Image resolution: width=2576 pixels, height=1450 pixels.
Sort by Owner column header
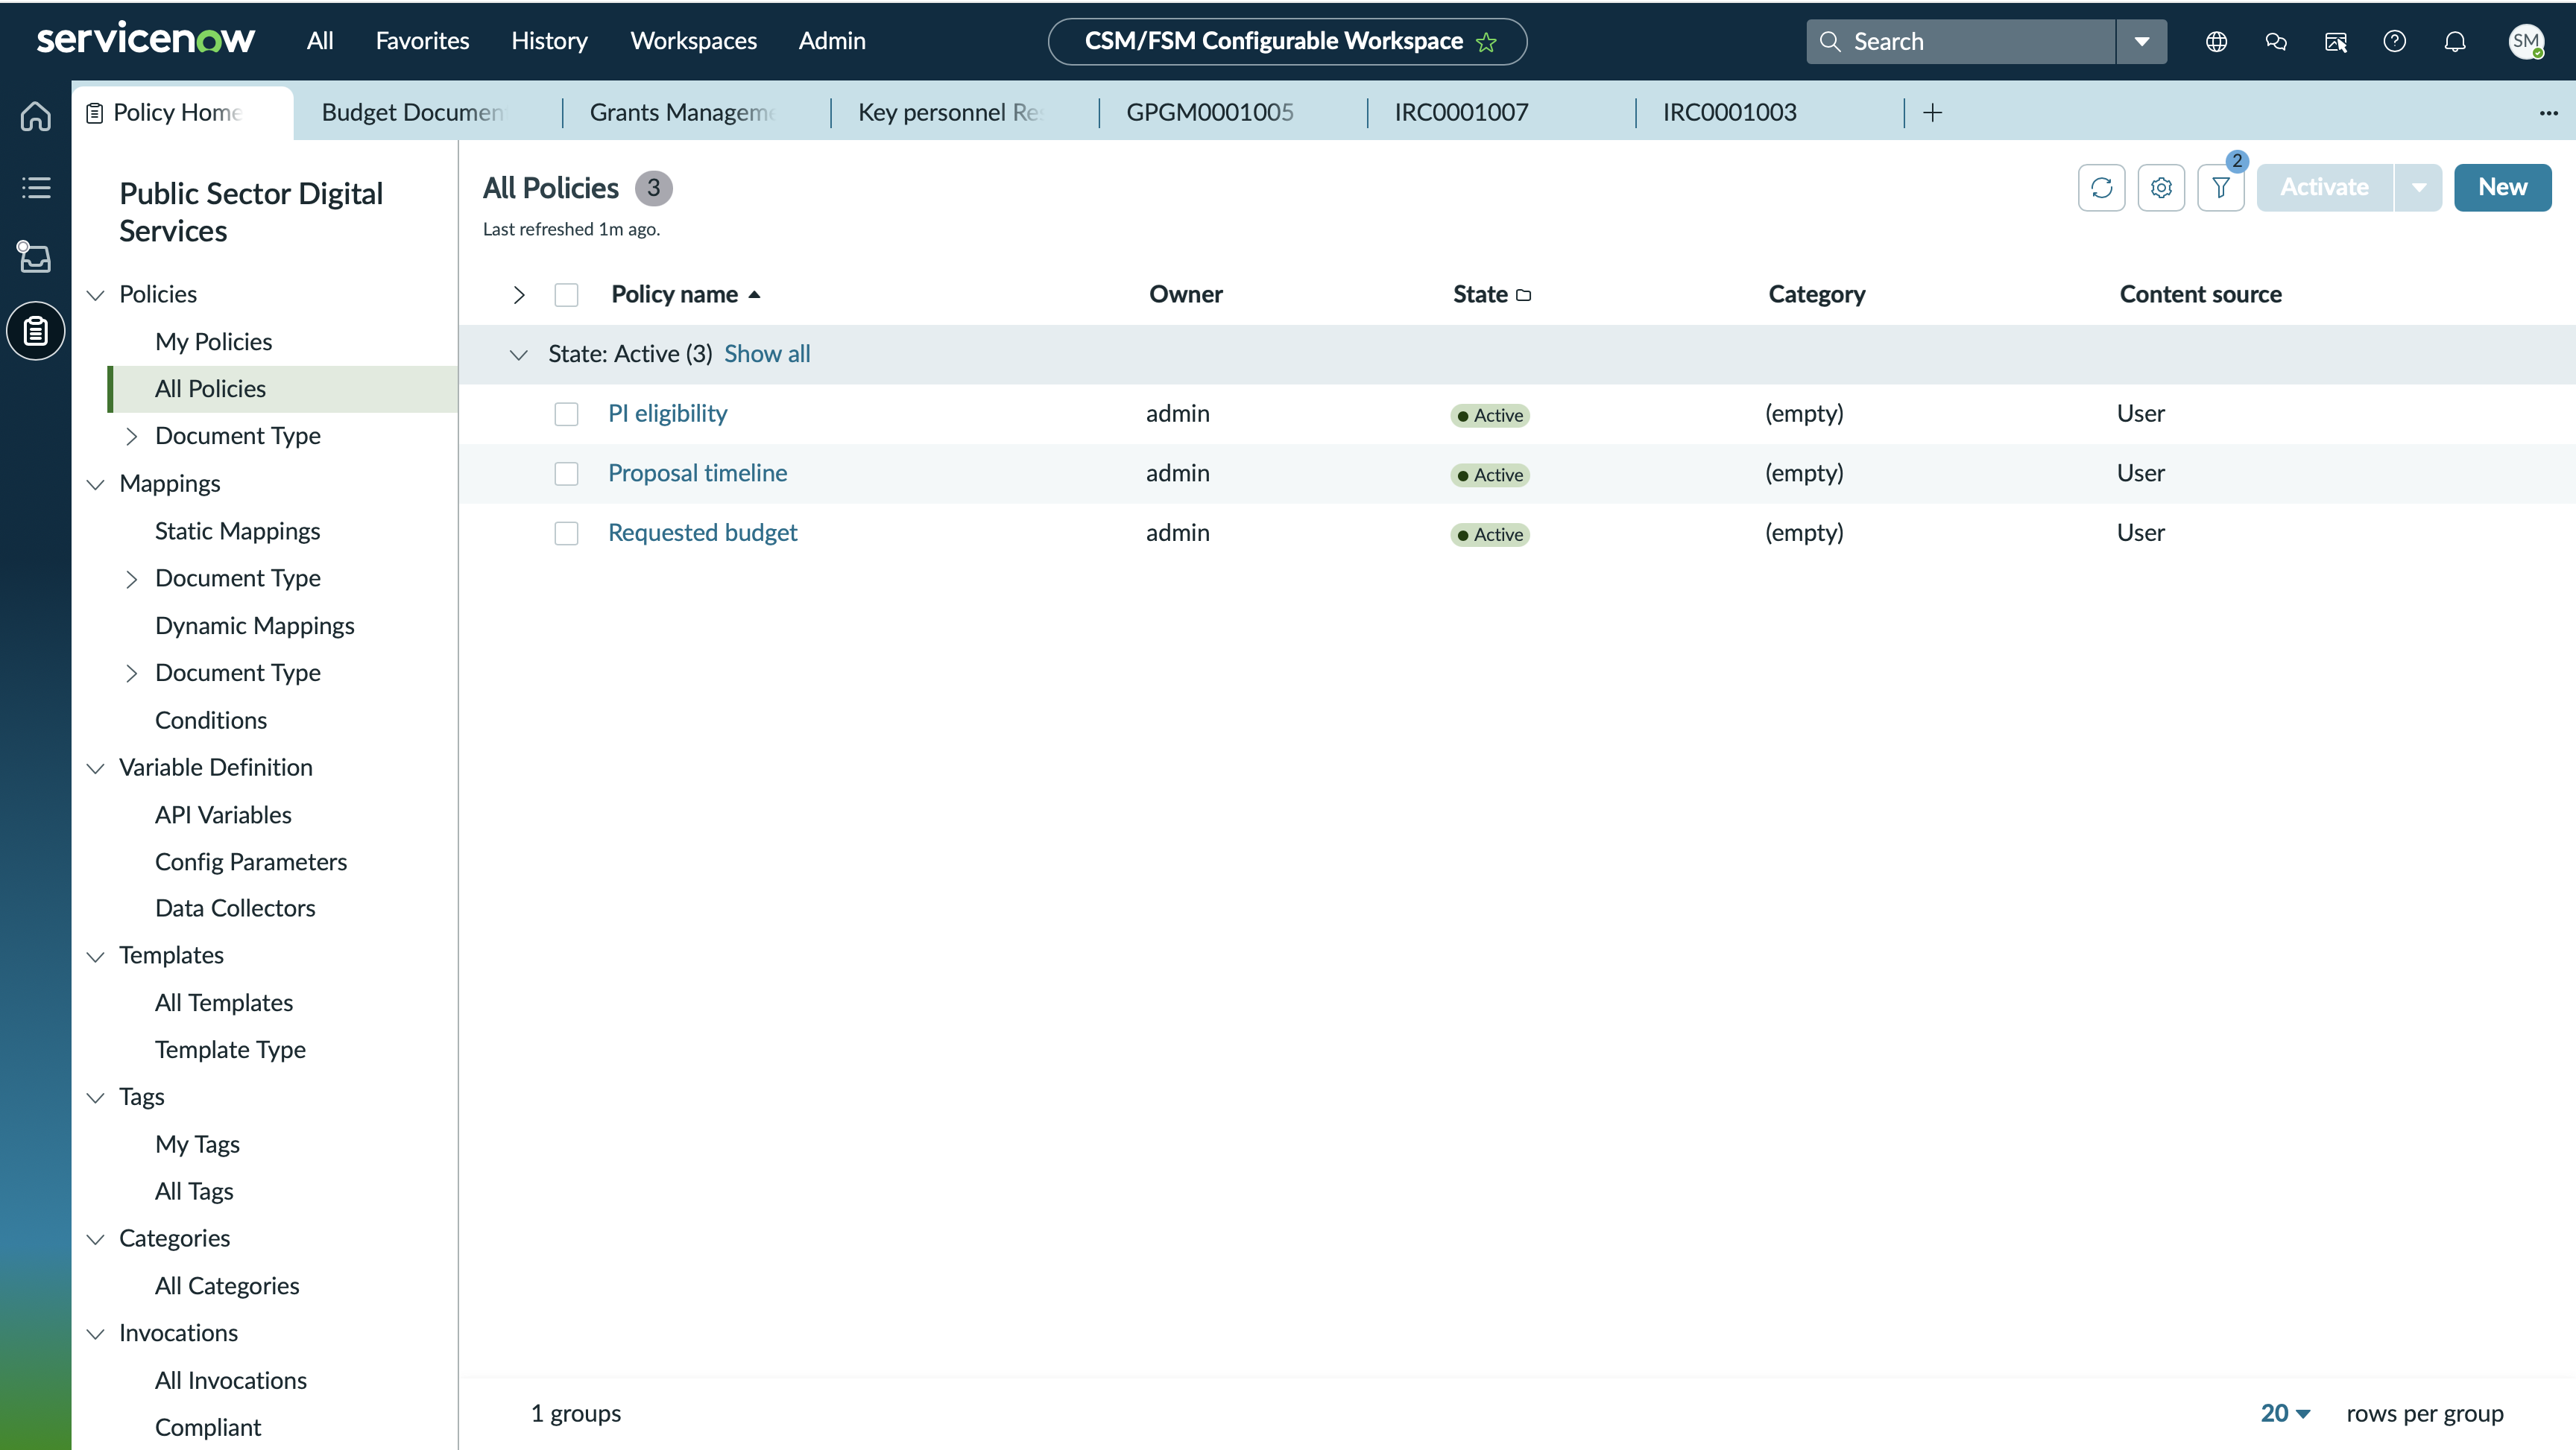1186,294
